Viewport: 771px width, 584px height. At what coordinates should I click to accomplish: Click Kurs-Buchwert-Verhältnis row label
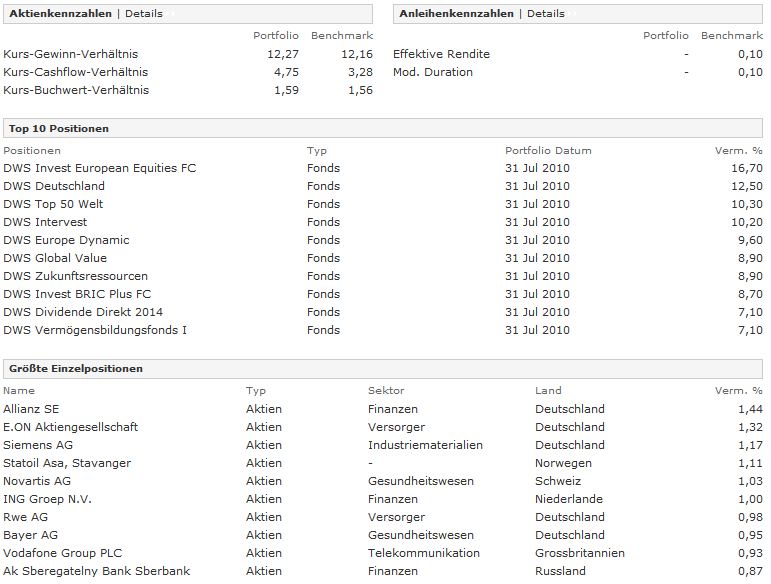[x=76, y=90]
